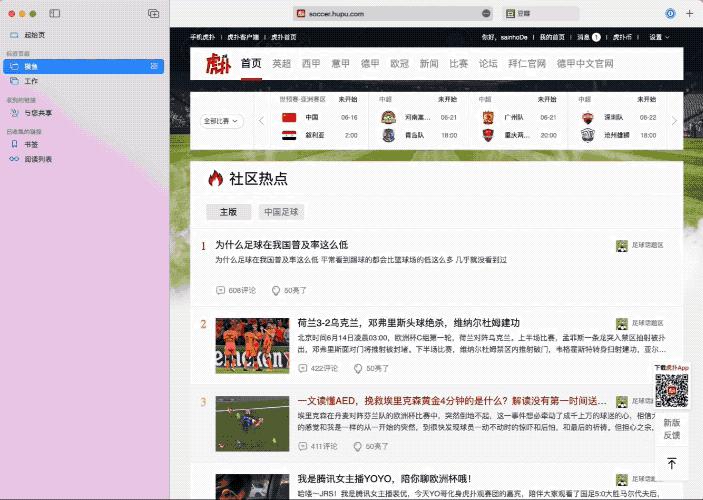Screen dimensions: 703x500
Task: Click the 虎扑首页 top link
Action: (x=283, y=37)
